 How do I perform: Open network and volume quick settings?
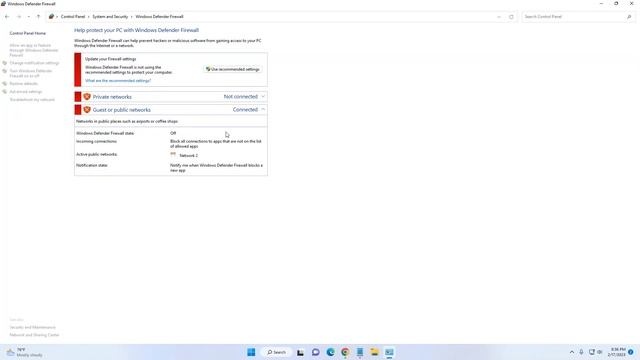596,352
